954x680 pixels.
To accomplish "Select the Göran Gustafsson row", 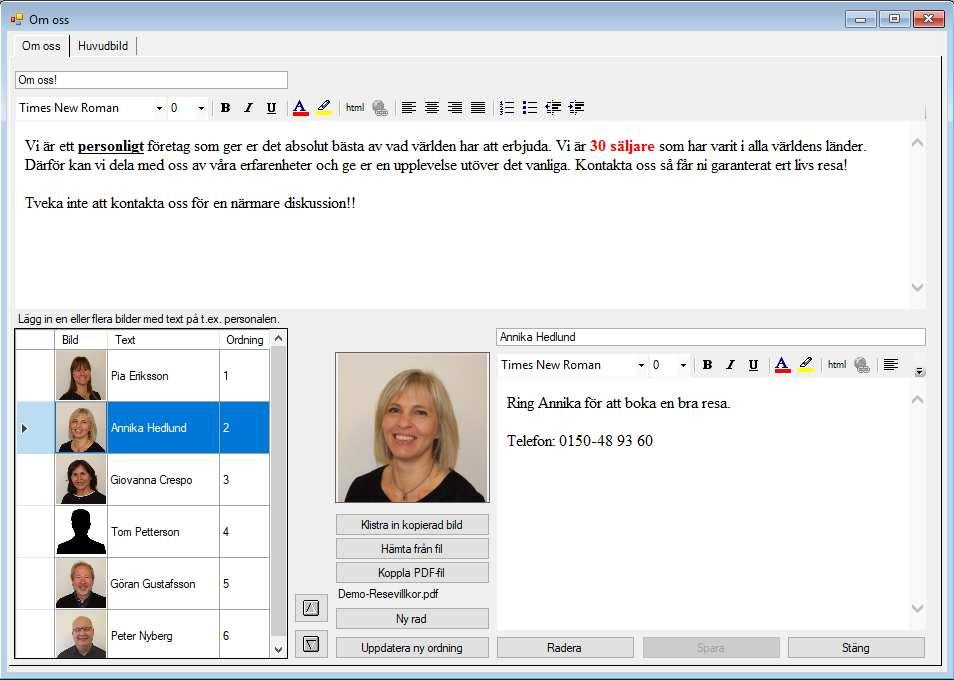I will tap(142, 584).
